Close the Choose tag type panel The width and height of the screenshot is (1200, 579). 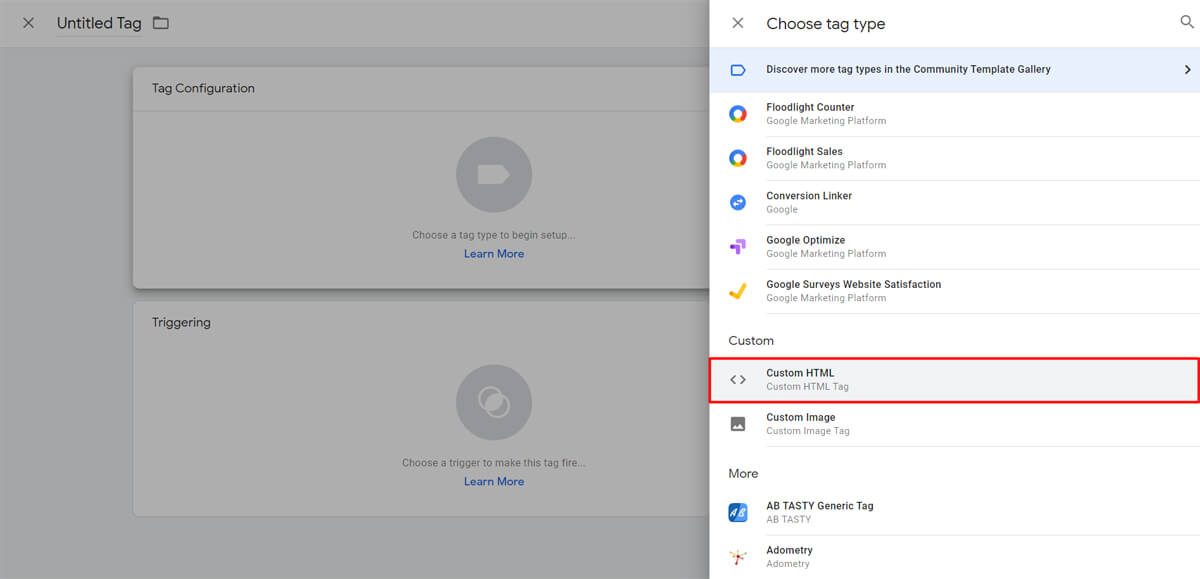pos(738,23)
